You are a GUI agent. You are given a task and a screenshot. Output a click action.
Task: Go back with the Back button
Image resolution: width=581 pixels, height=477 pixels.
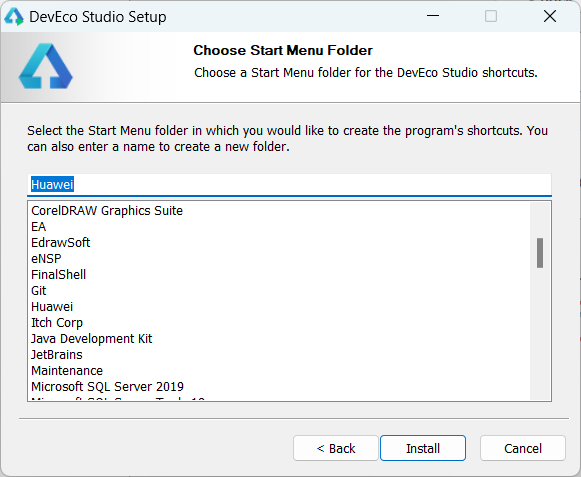(x=336, y=448)
